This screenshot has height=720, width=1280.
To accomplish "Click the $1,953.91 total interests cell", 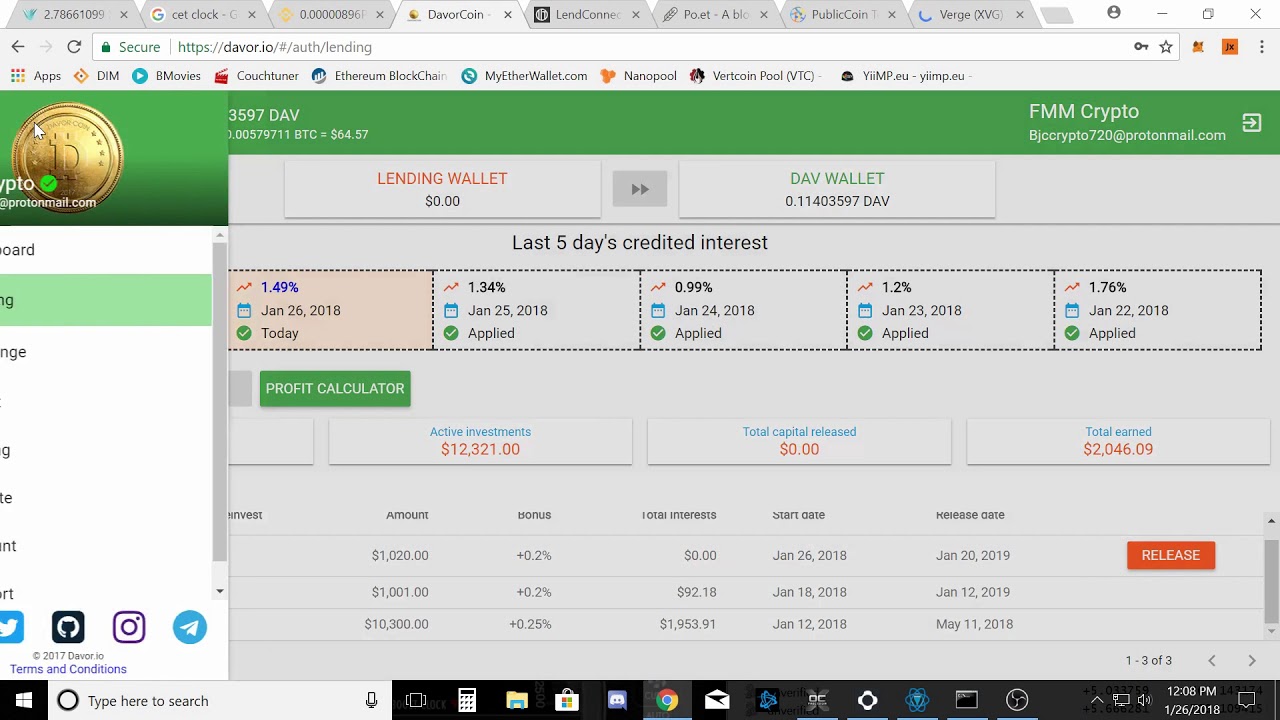I will 688,624.
